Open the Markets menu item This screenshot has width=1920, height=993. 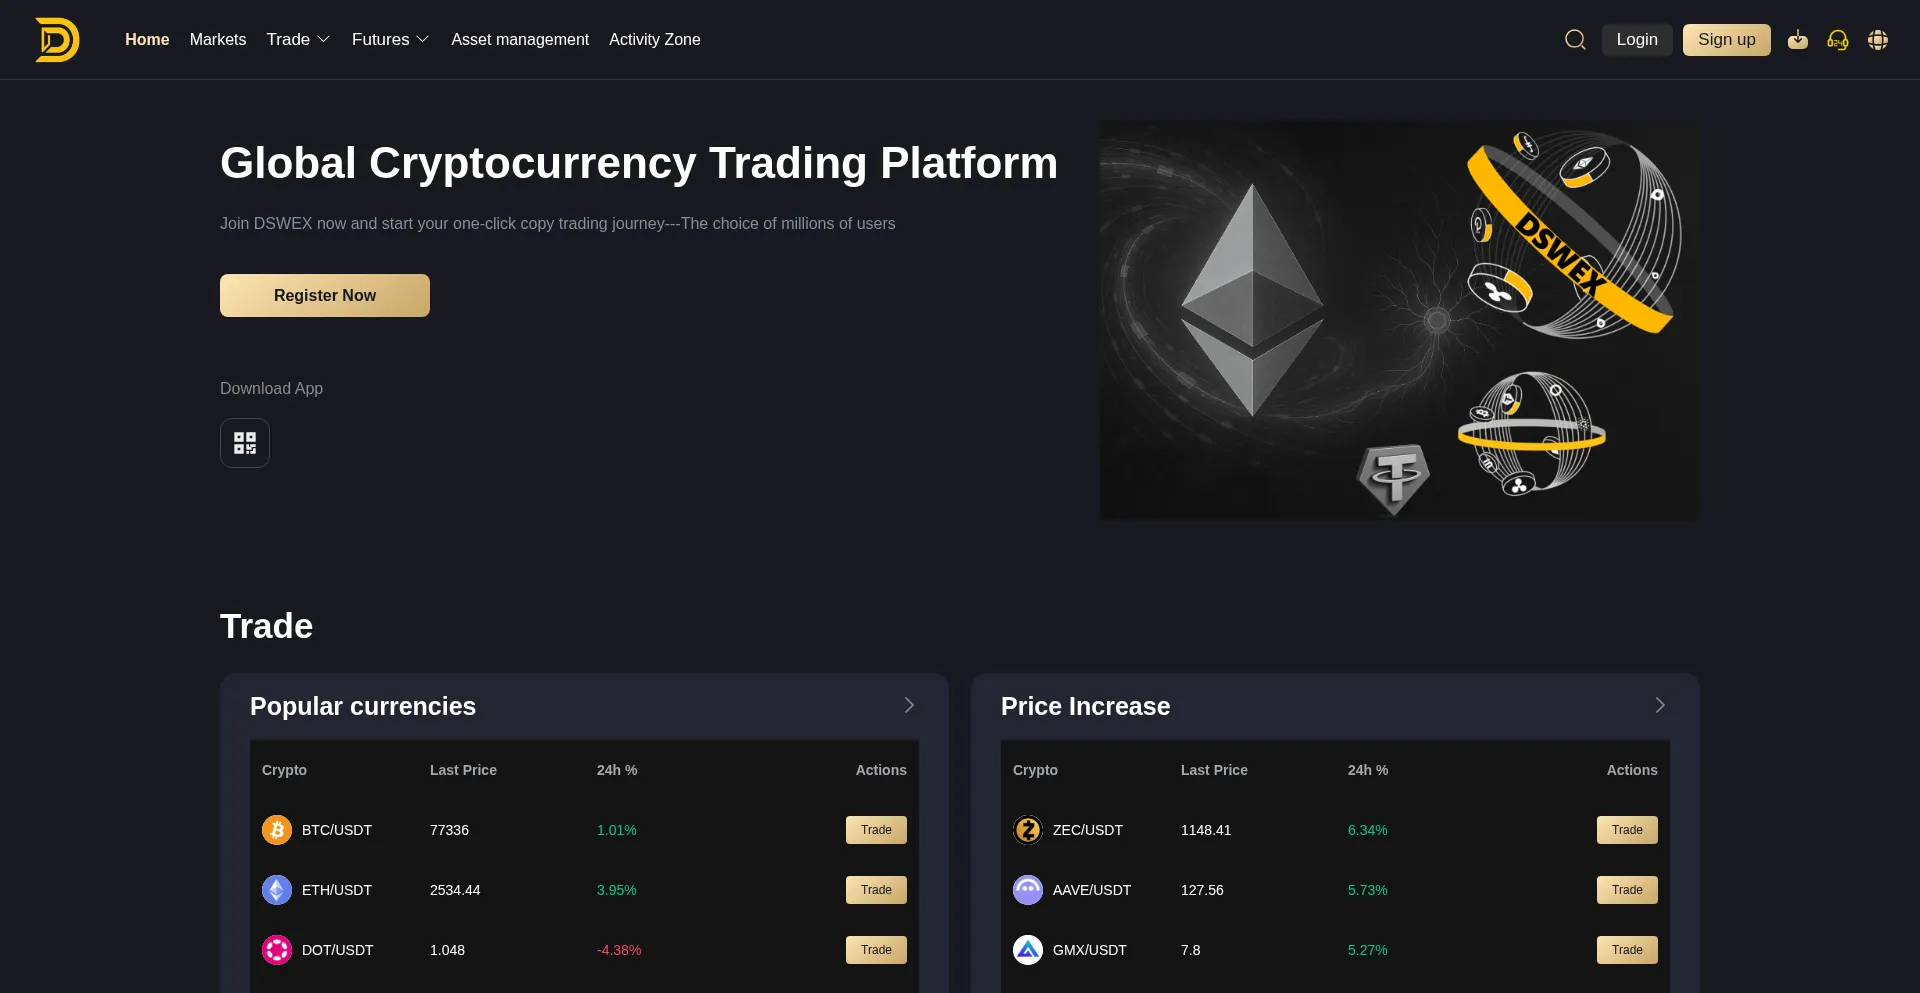[218, 40]
